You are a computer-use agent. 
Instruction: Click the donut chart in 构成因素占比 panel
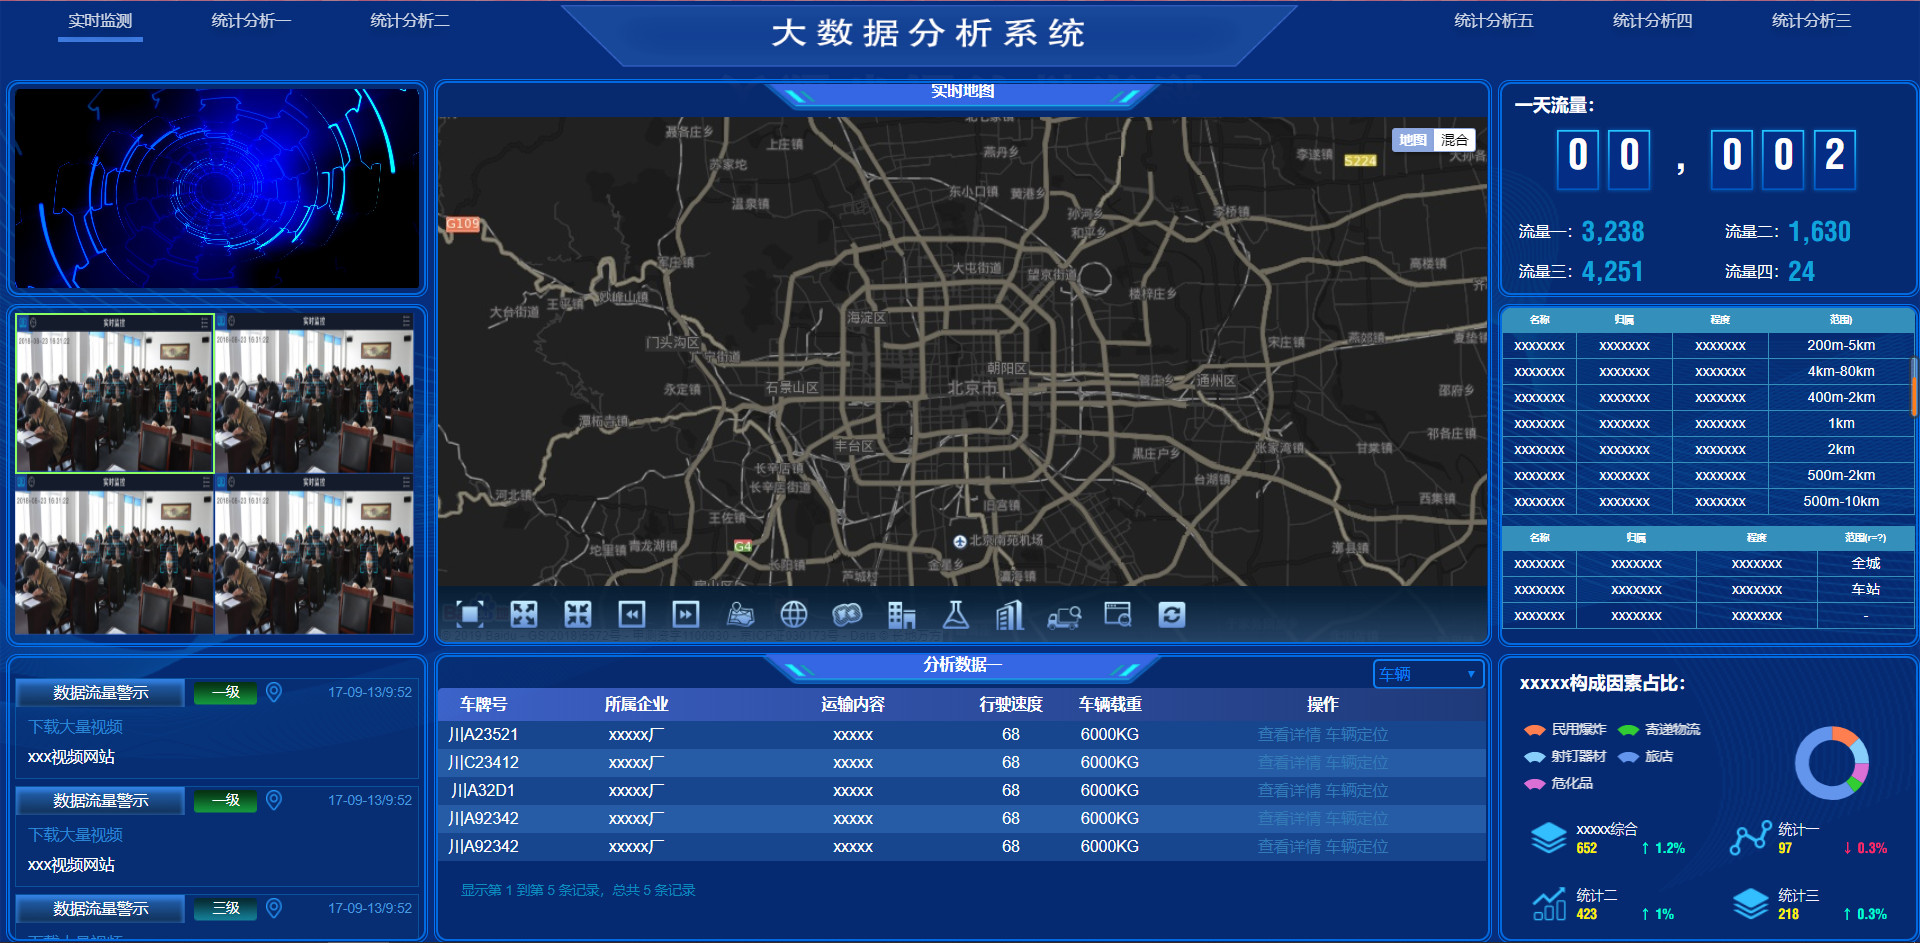click(x=1832, y=763)
